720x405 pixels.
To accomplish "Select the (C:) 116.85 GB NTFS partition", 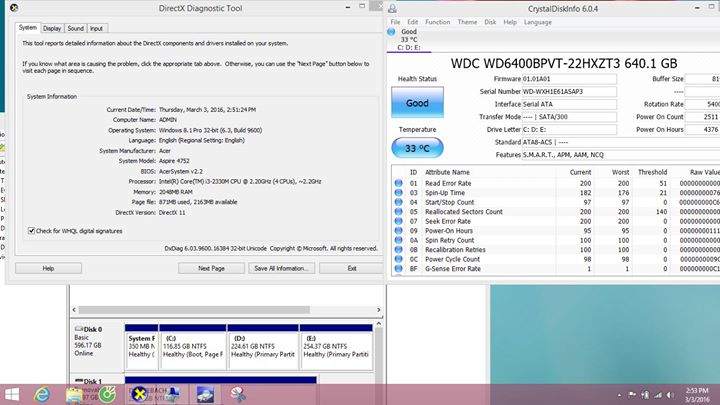I will pos(192,347).
